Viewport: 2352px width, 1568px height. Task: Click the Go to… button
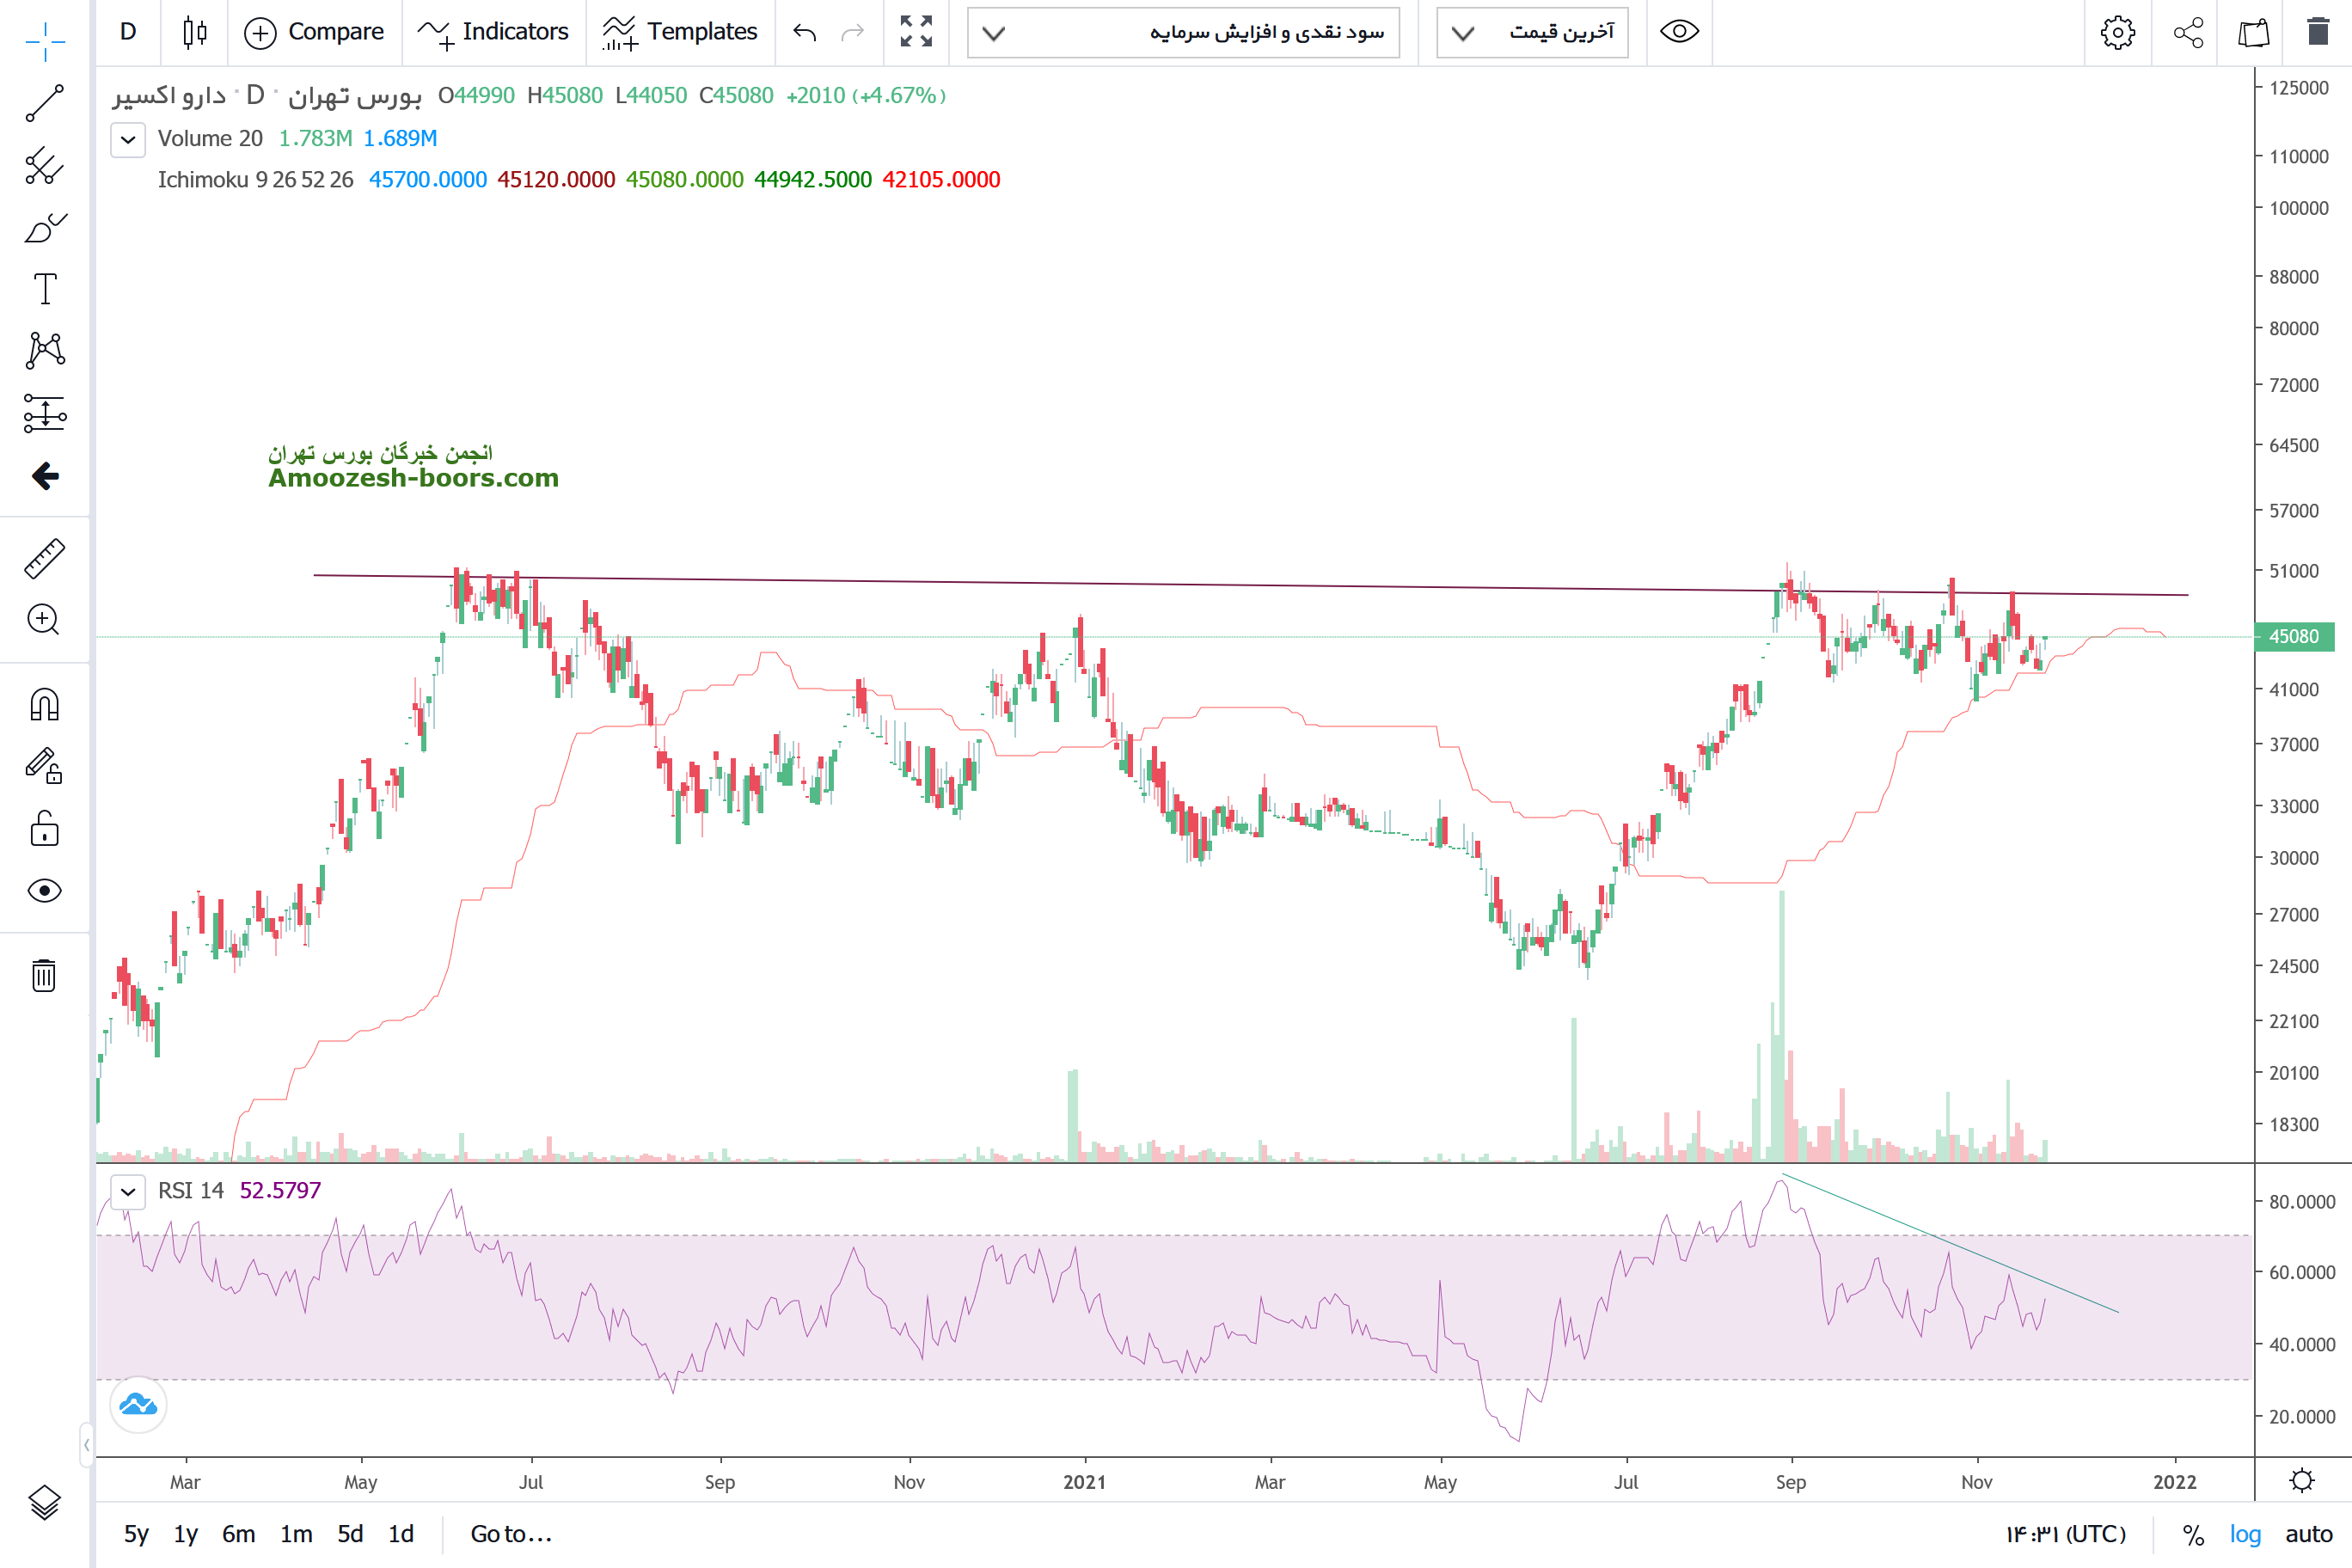coord(511,1534)
